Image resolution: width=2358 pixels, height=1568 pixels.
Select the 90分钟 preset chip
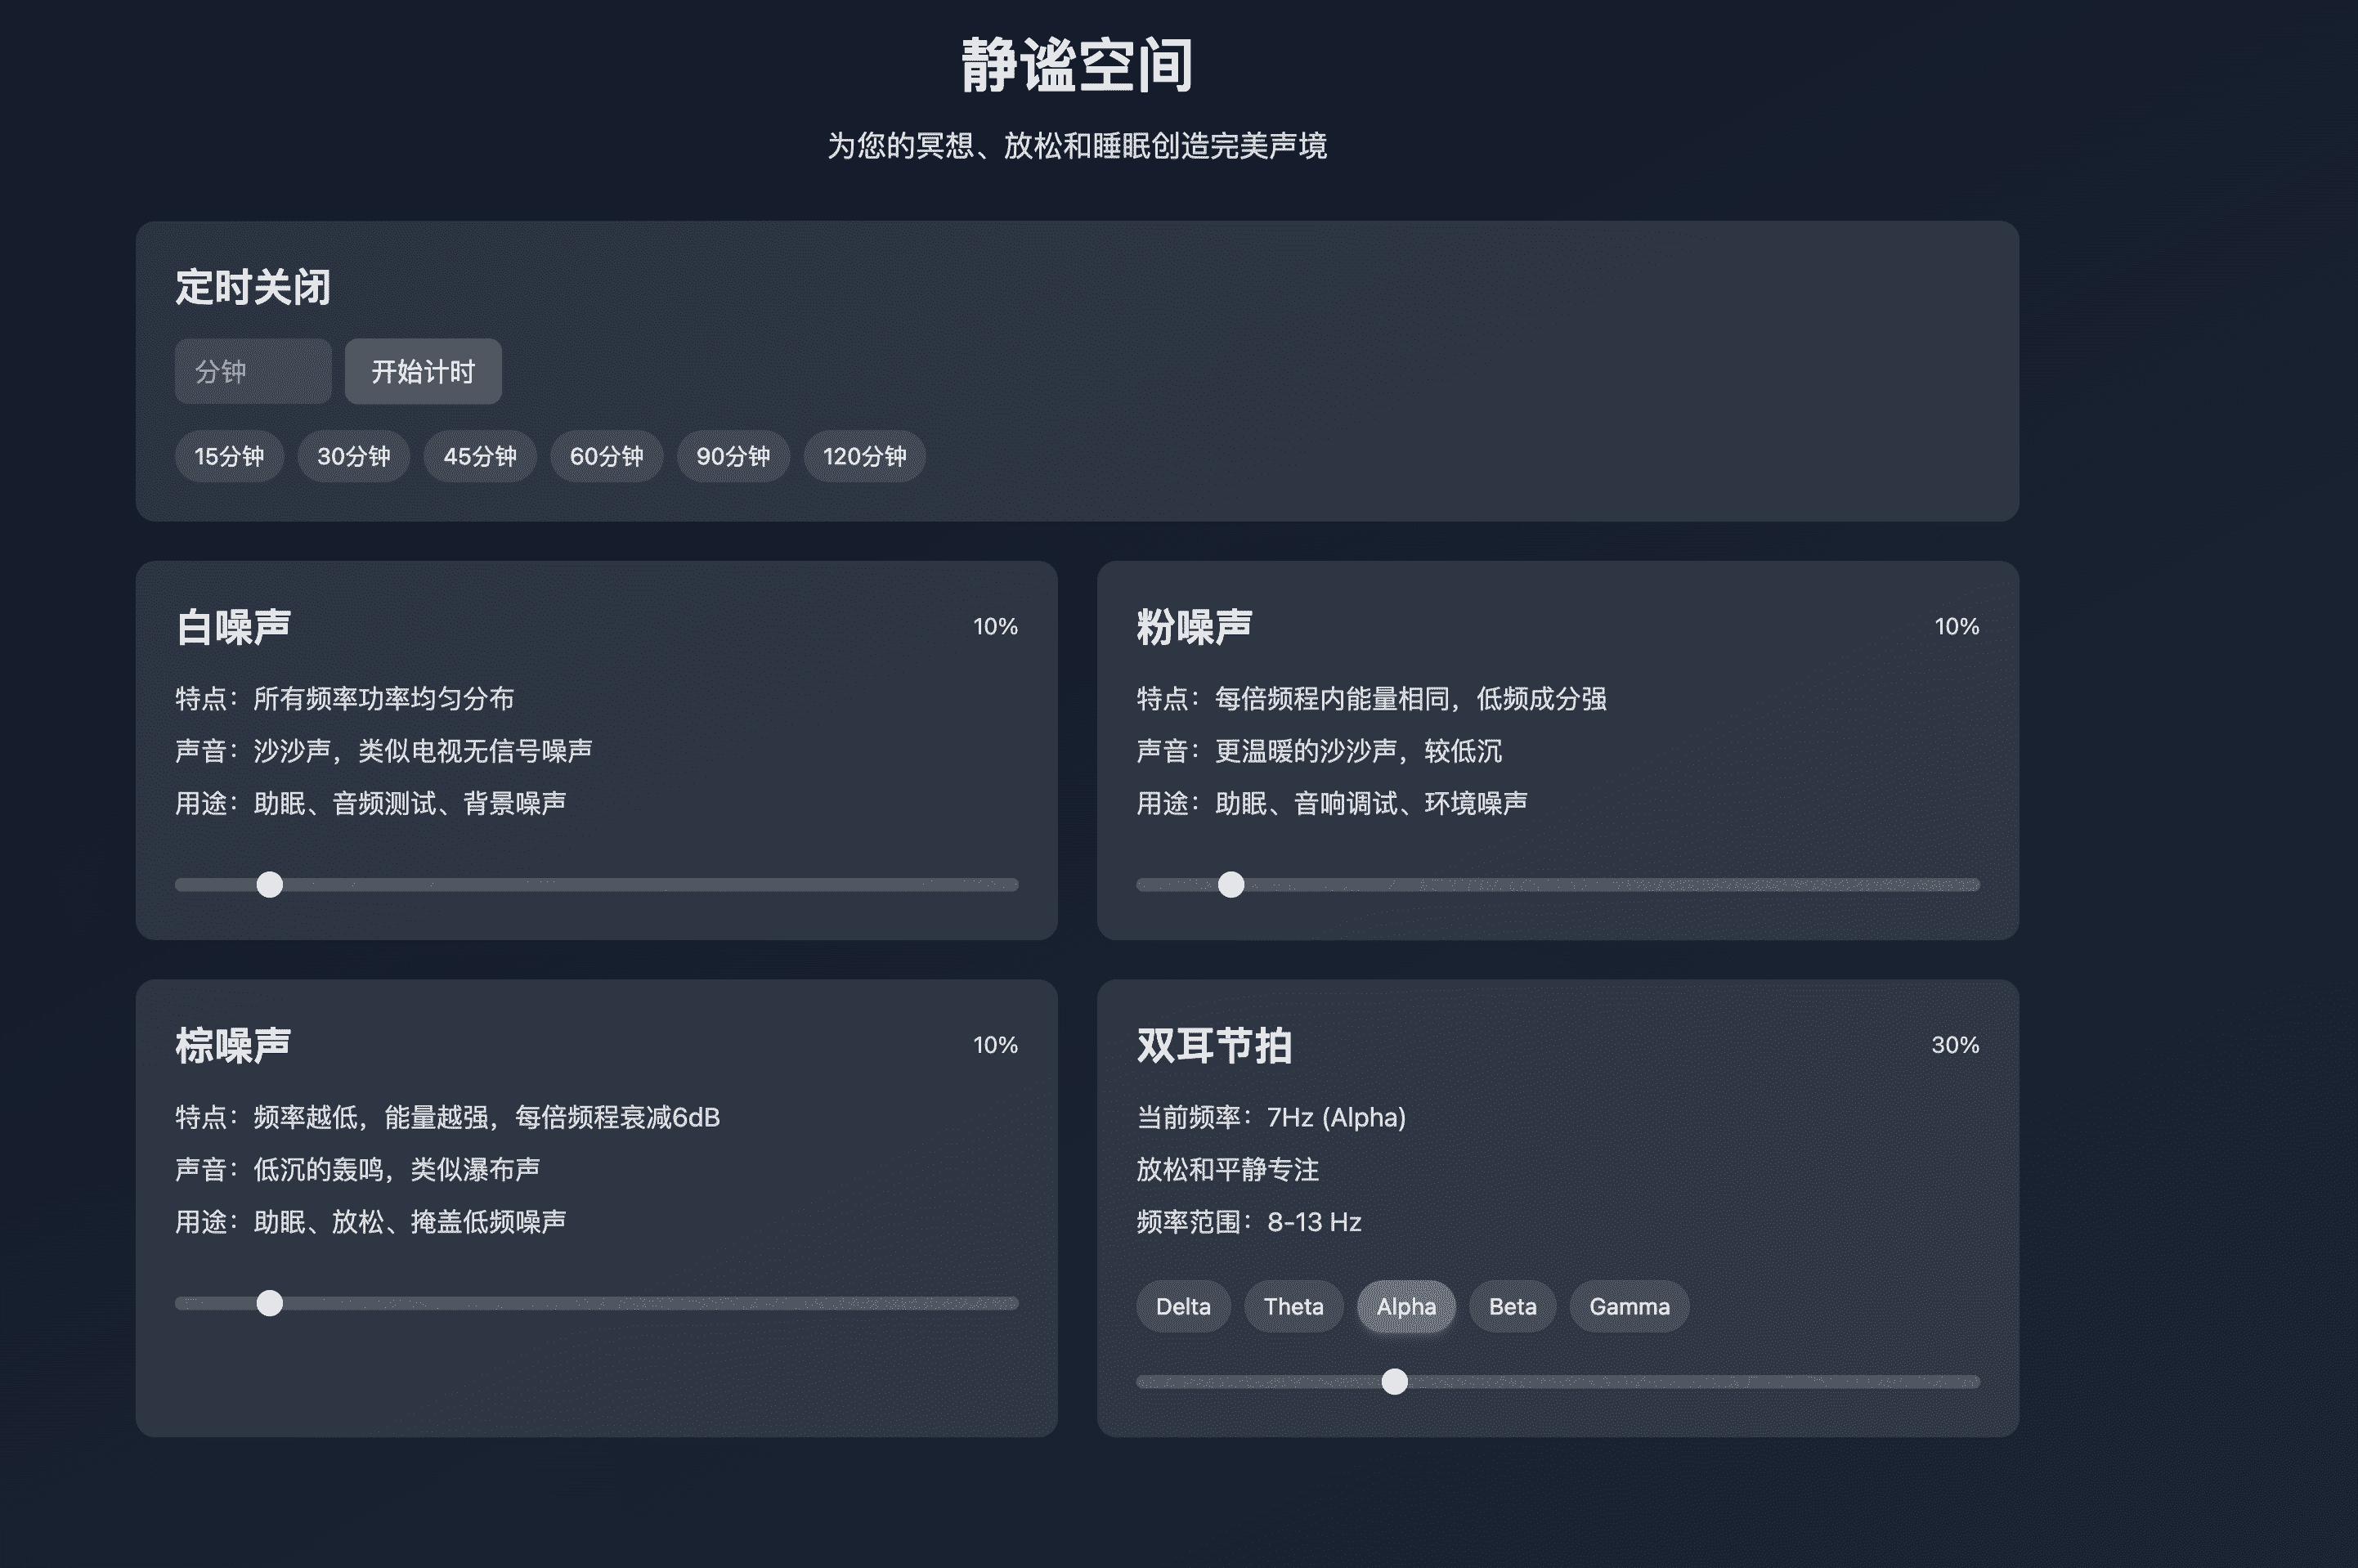tap(733, 456)
